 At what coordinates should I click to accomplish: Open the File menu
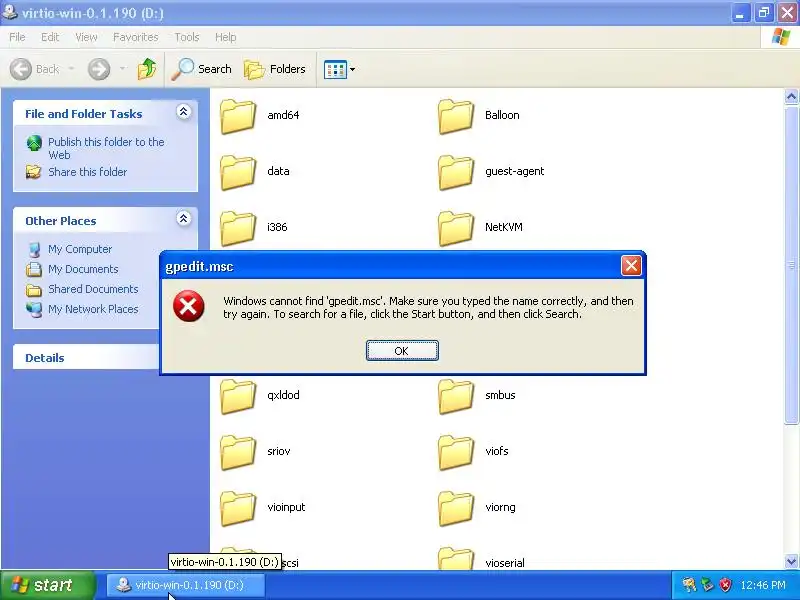tap(17, 37)
